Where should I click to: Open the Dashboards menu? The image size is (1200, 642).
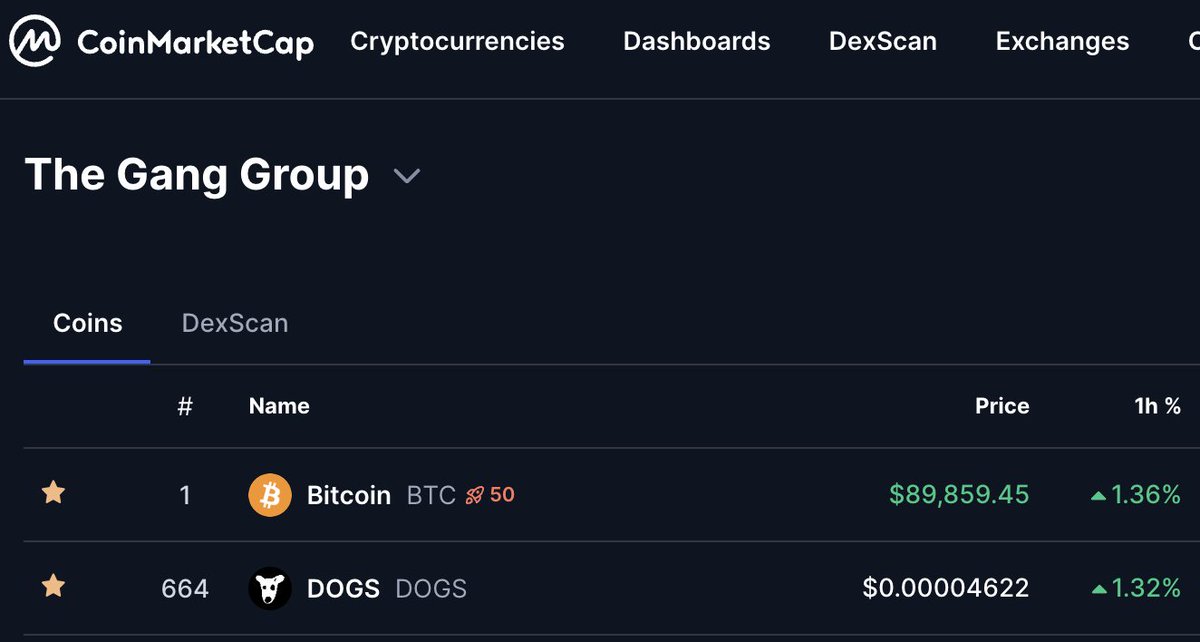pos(696,42)
